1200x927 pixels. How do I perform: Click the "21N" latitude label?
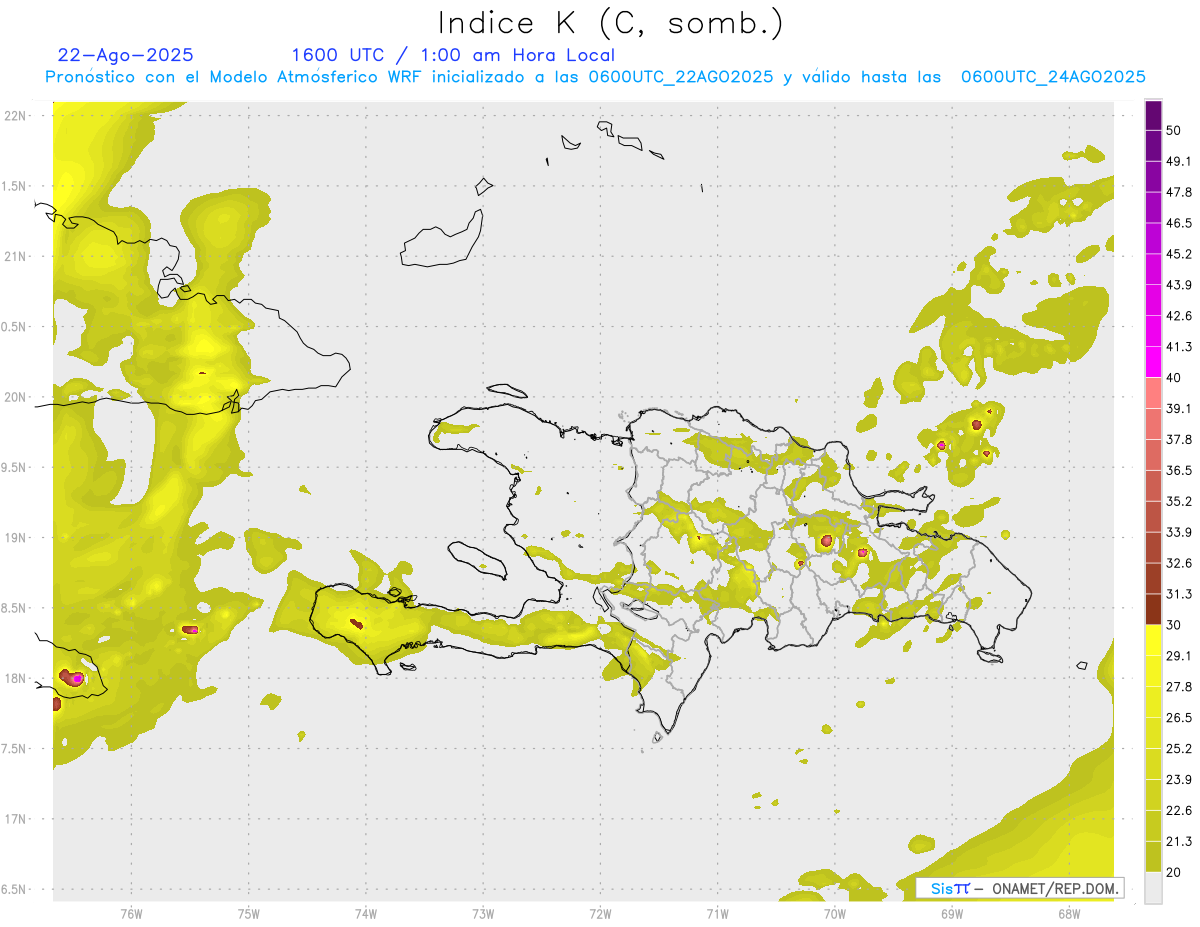[x=16, y=256]
